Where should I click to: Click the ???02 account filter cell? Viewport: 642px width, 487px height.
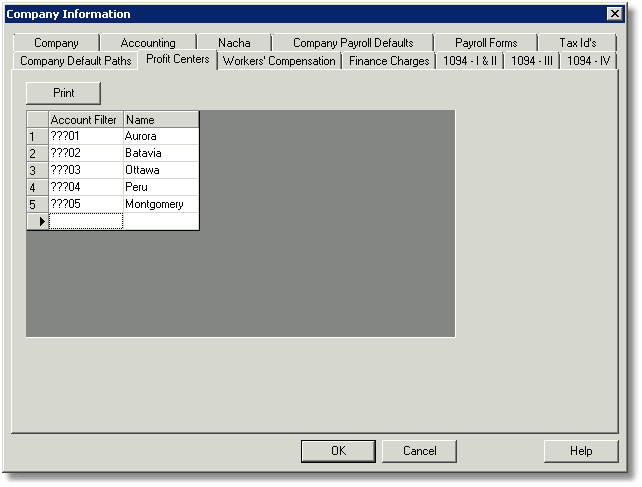[x=86, y=153]
